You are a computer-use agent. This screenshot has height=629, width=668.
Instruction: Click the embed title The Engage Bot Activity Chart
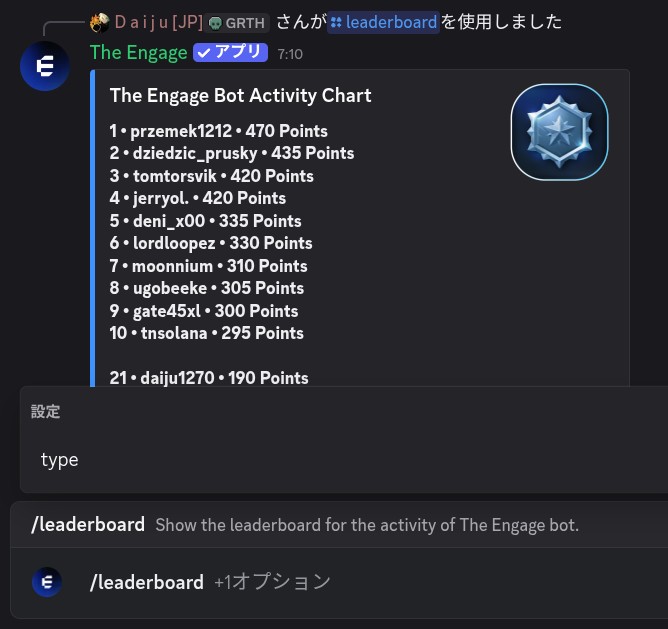(240, 96)
